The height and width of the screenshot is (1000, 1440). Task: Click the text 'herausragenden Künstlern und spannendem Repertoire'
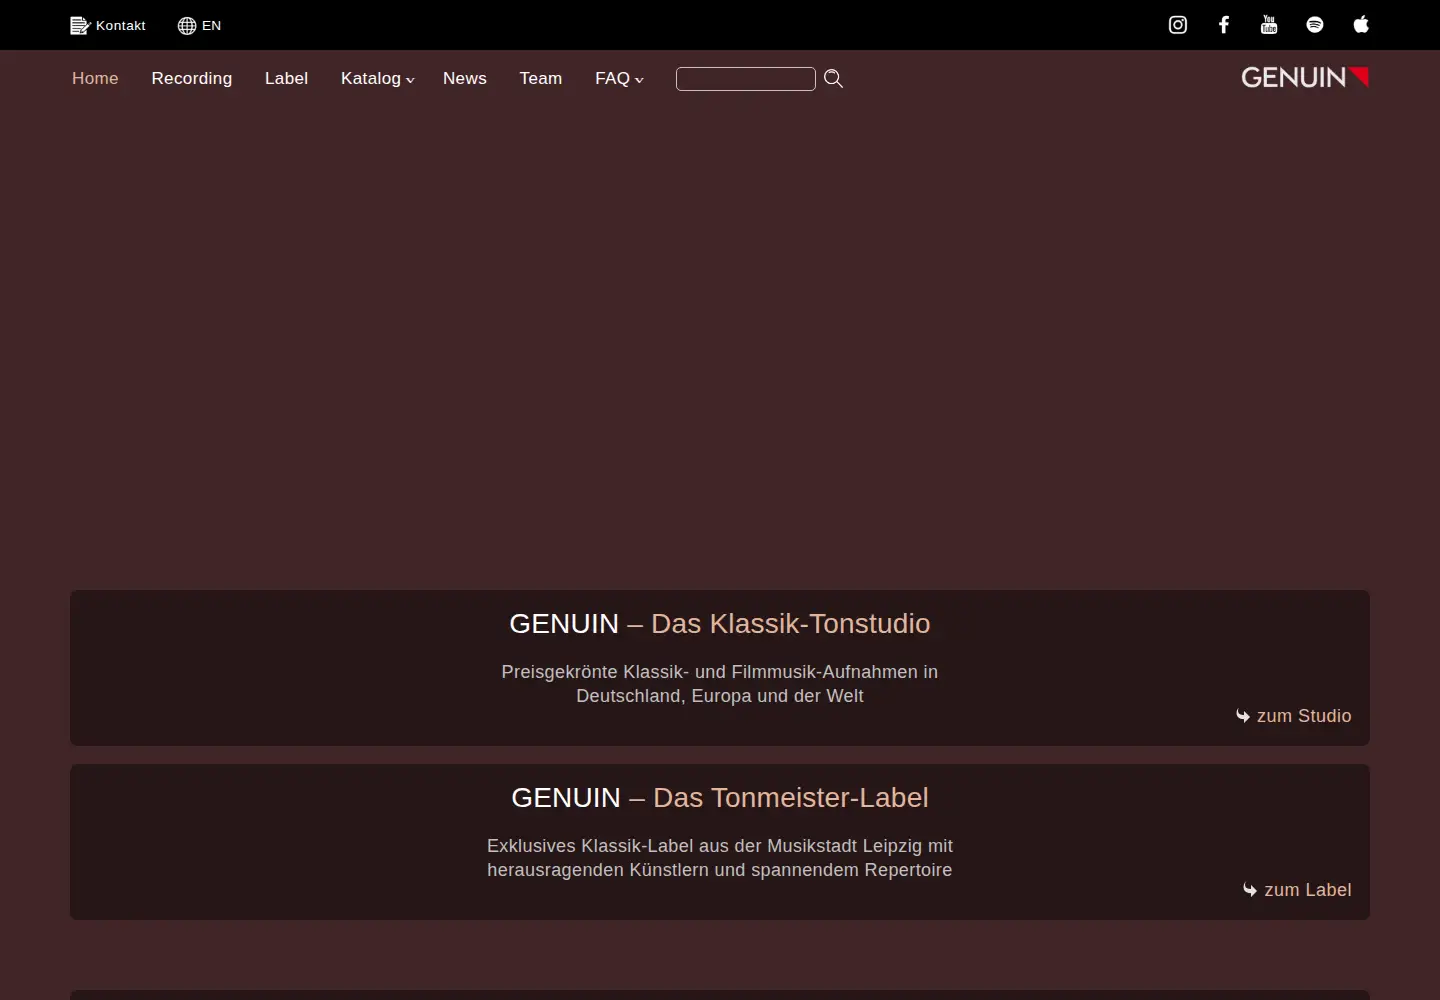tap(720, 870)
